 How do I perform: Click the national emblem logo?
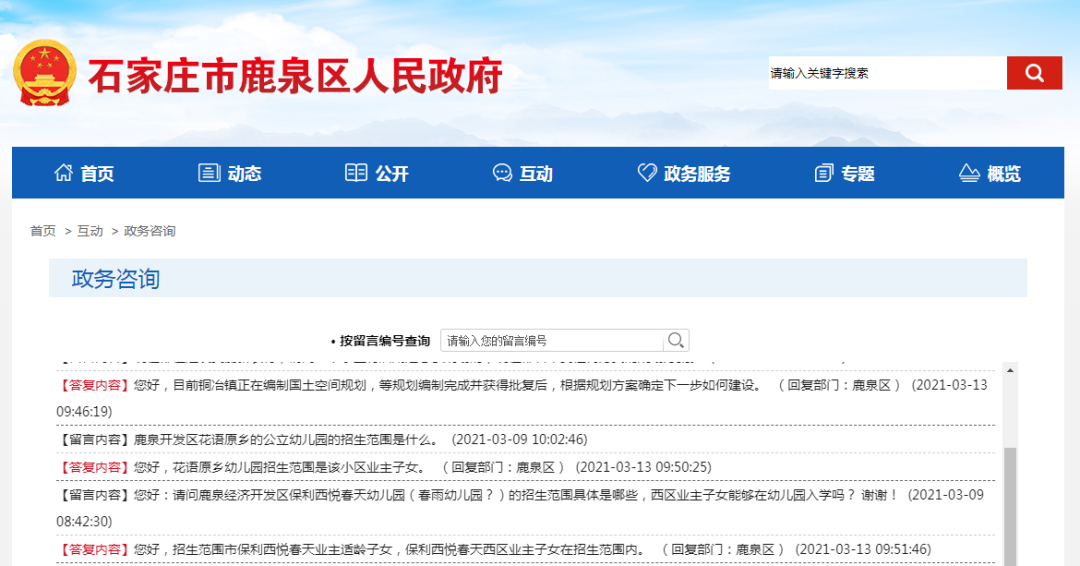pyautogui.click(x=44, y=74)
